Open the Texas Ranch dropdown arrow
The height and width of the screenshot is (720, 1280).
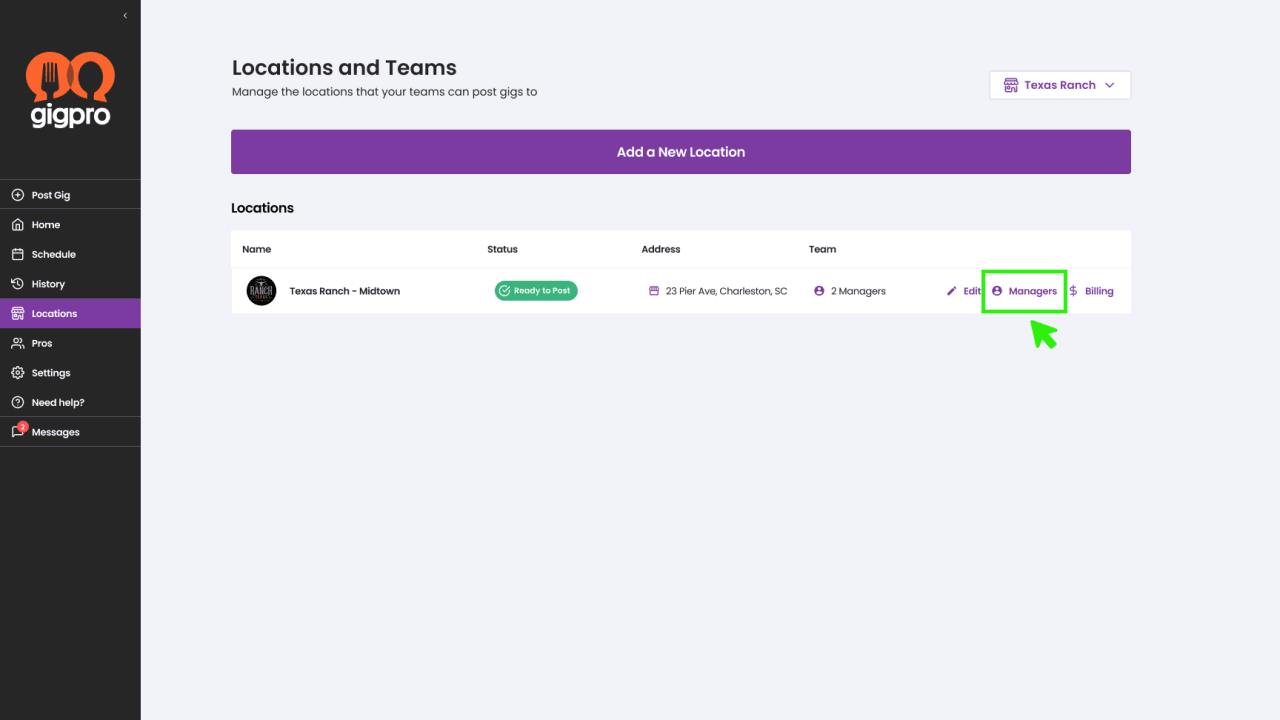1109,85
